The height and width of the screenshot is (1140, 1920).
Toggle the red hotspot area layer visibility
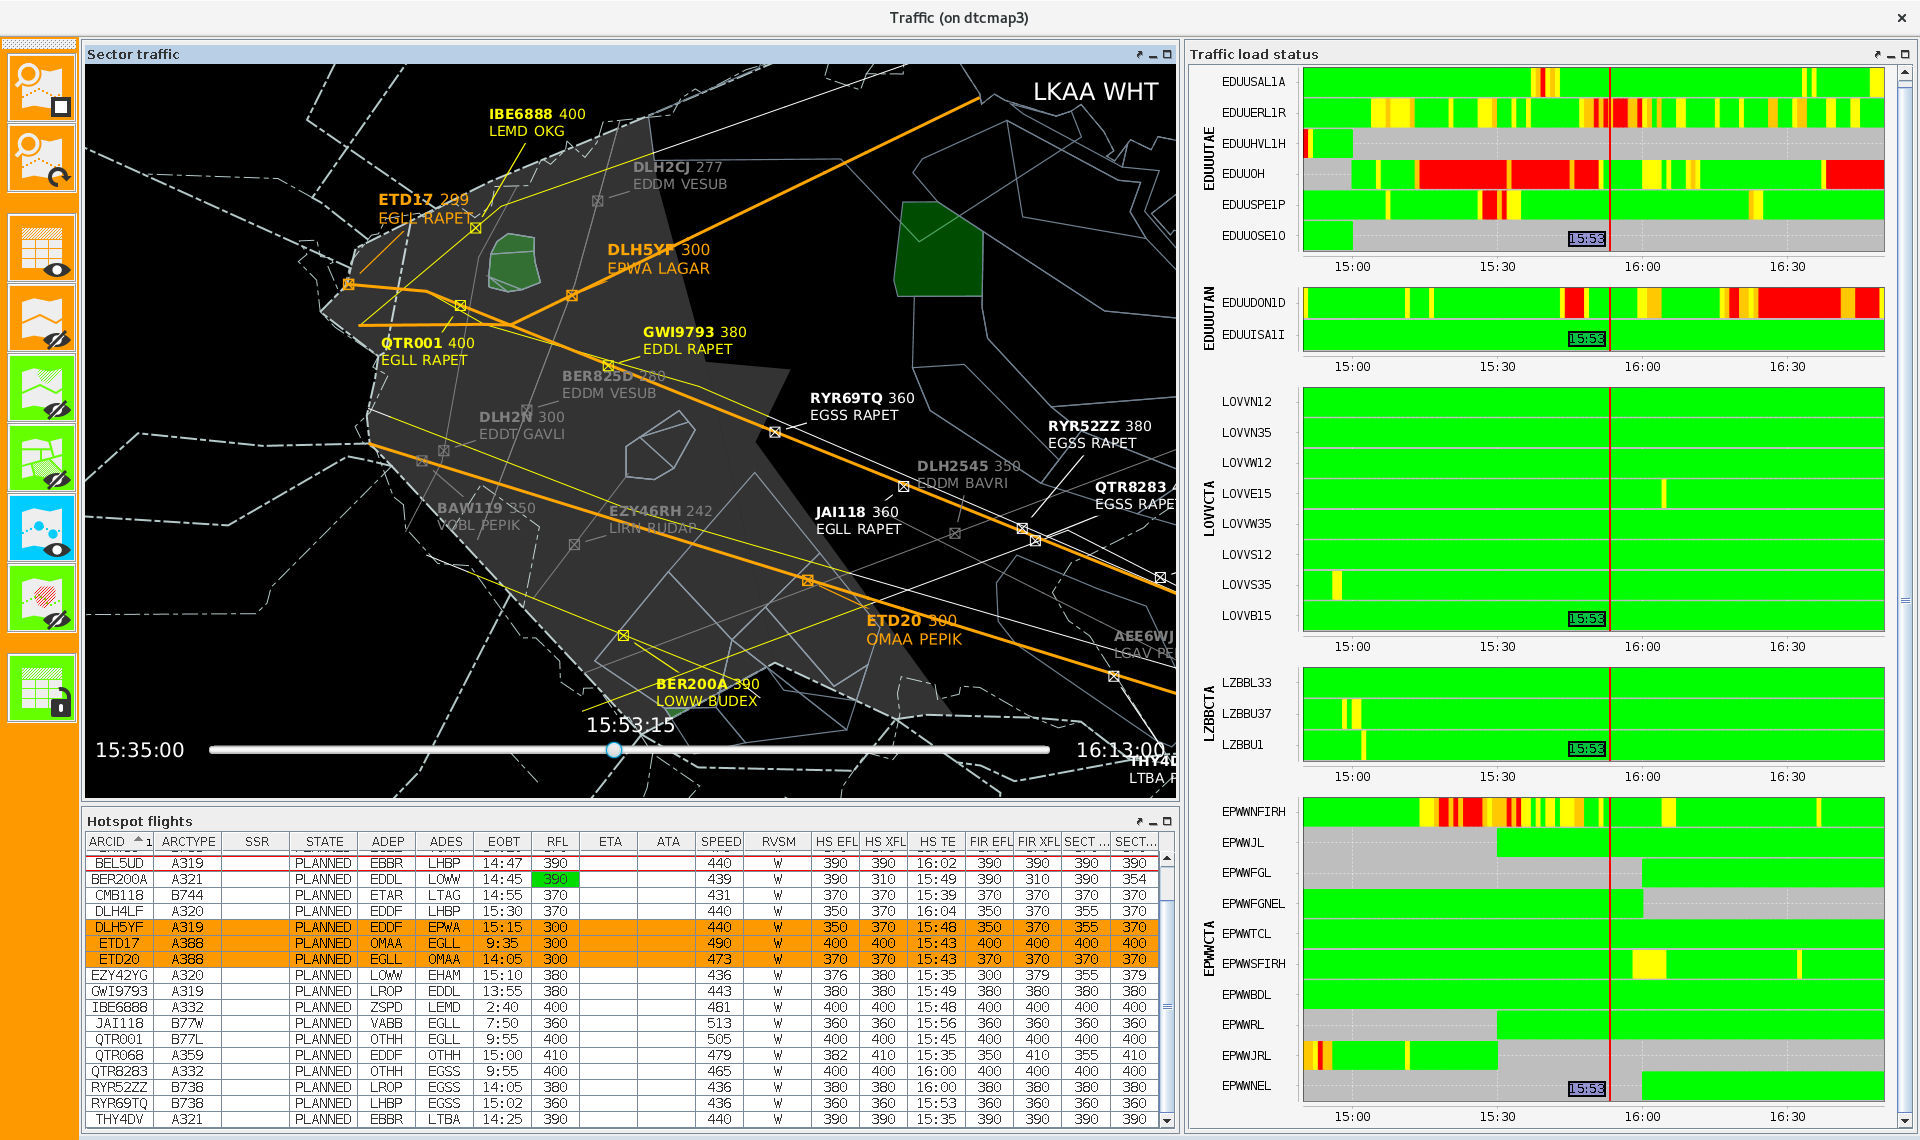click(x=41, y=599)
